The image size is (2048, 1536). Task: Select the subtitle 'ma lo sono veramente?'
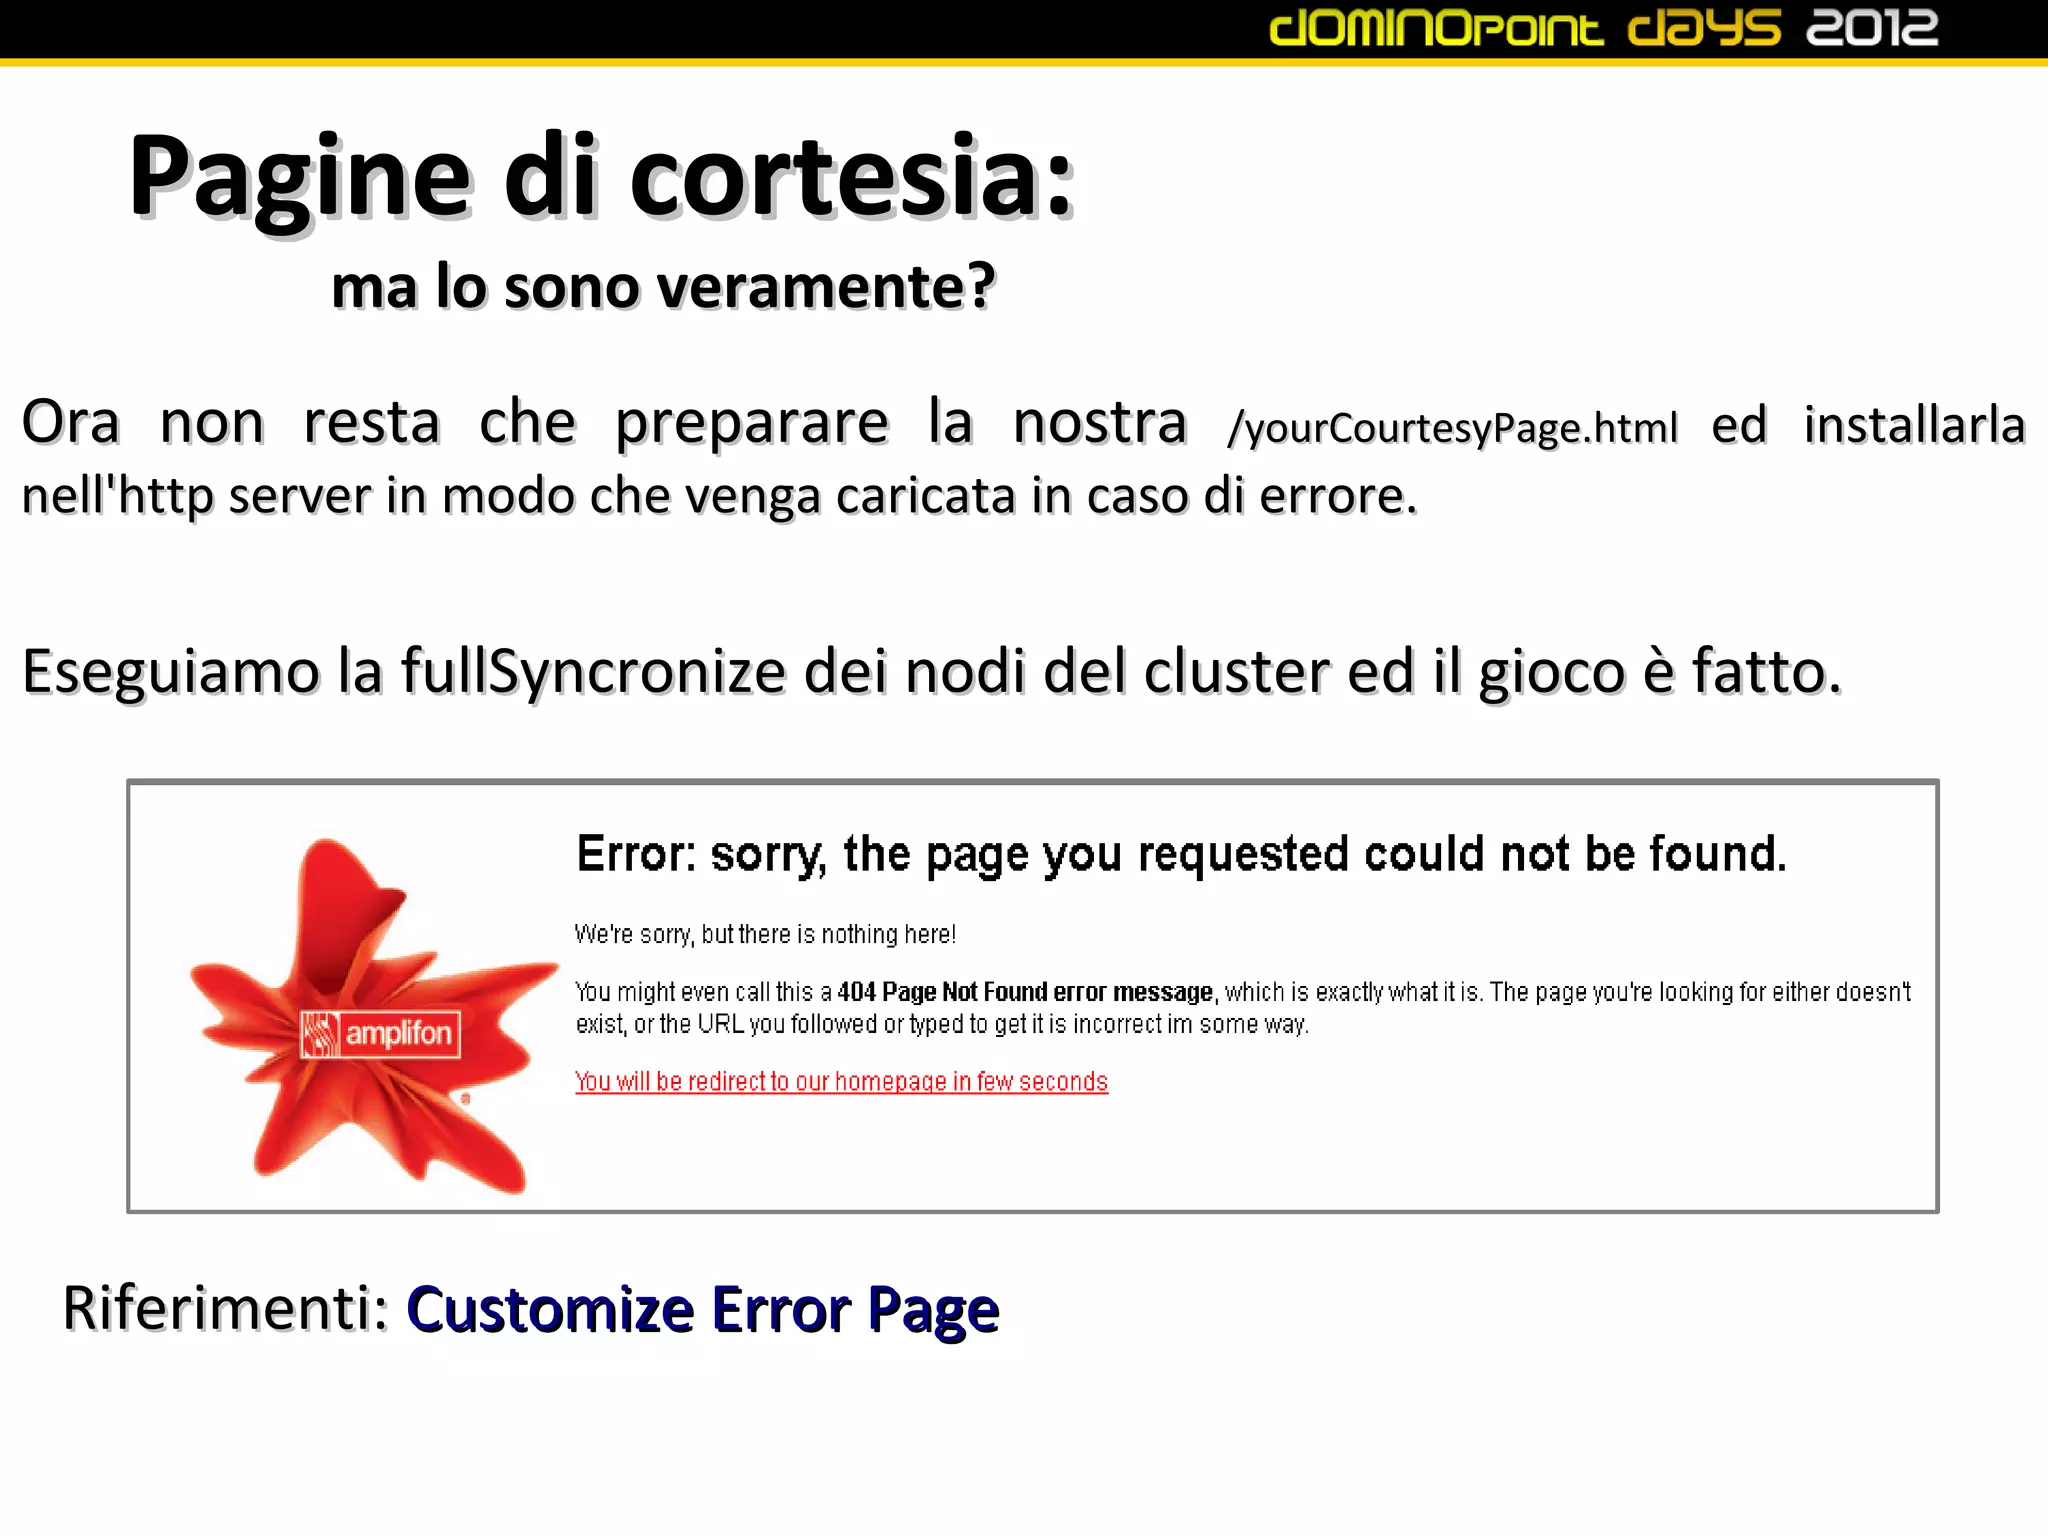click(x=664, y=286)
